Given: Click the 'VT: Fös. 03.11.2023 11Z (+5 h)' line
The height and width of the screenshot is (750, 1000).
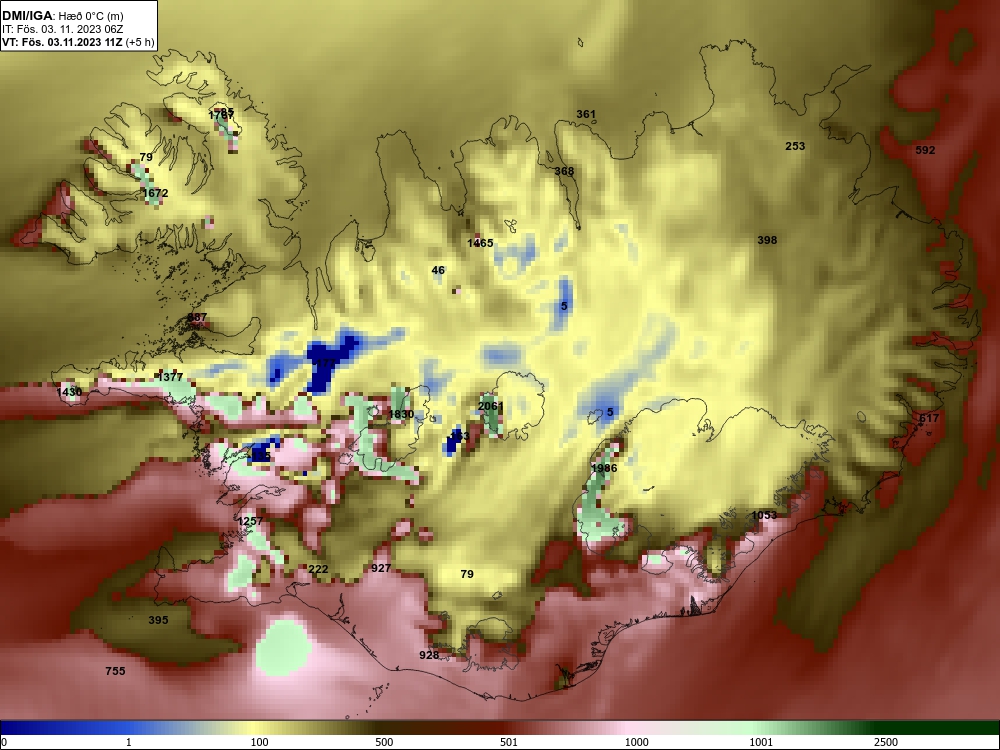Looking at the screenshot, I should (78, 42).
